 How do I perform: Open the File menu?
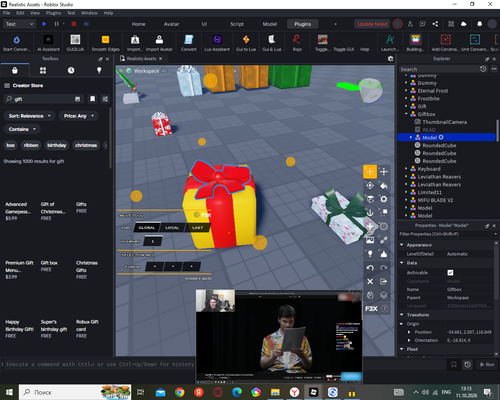coord(7,13)
